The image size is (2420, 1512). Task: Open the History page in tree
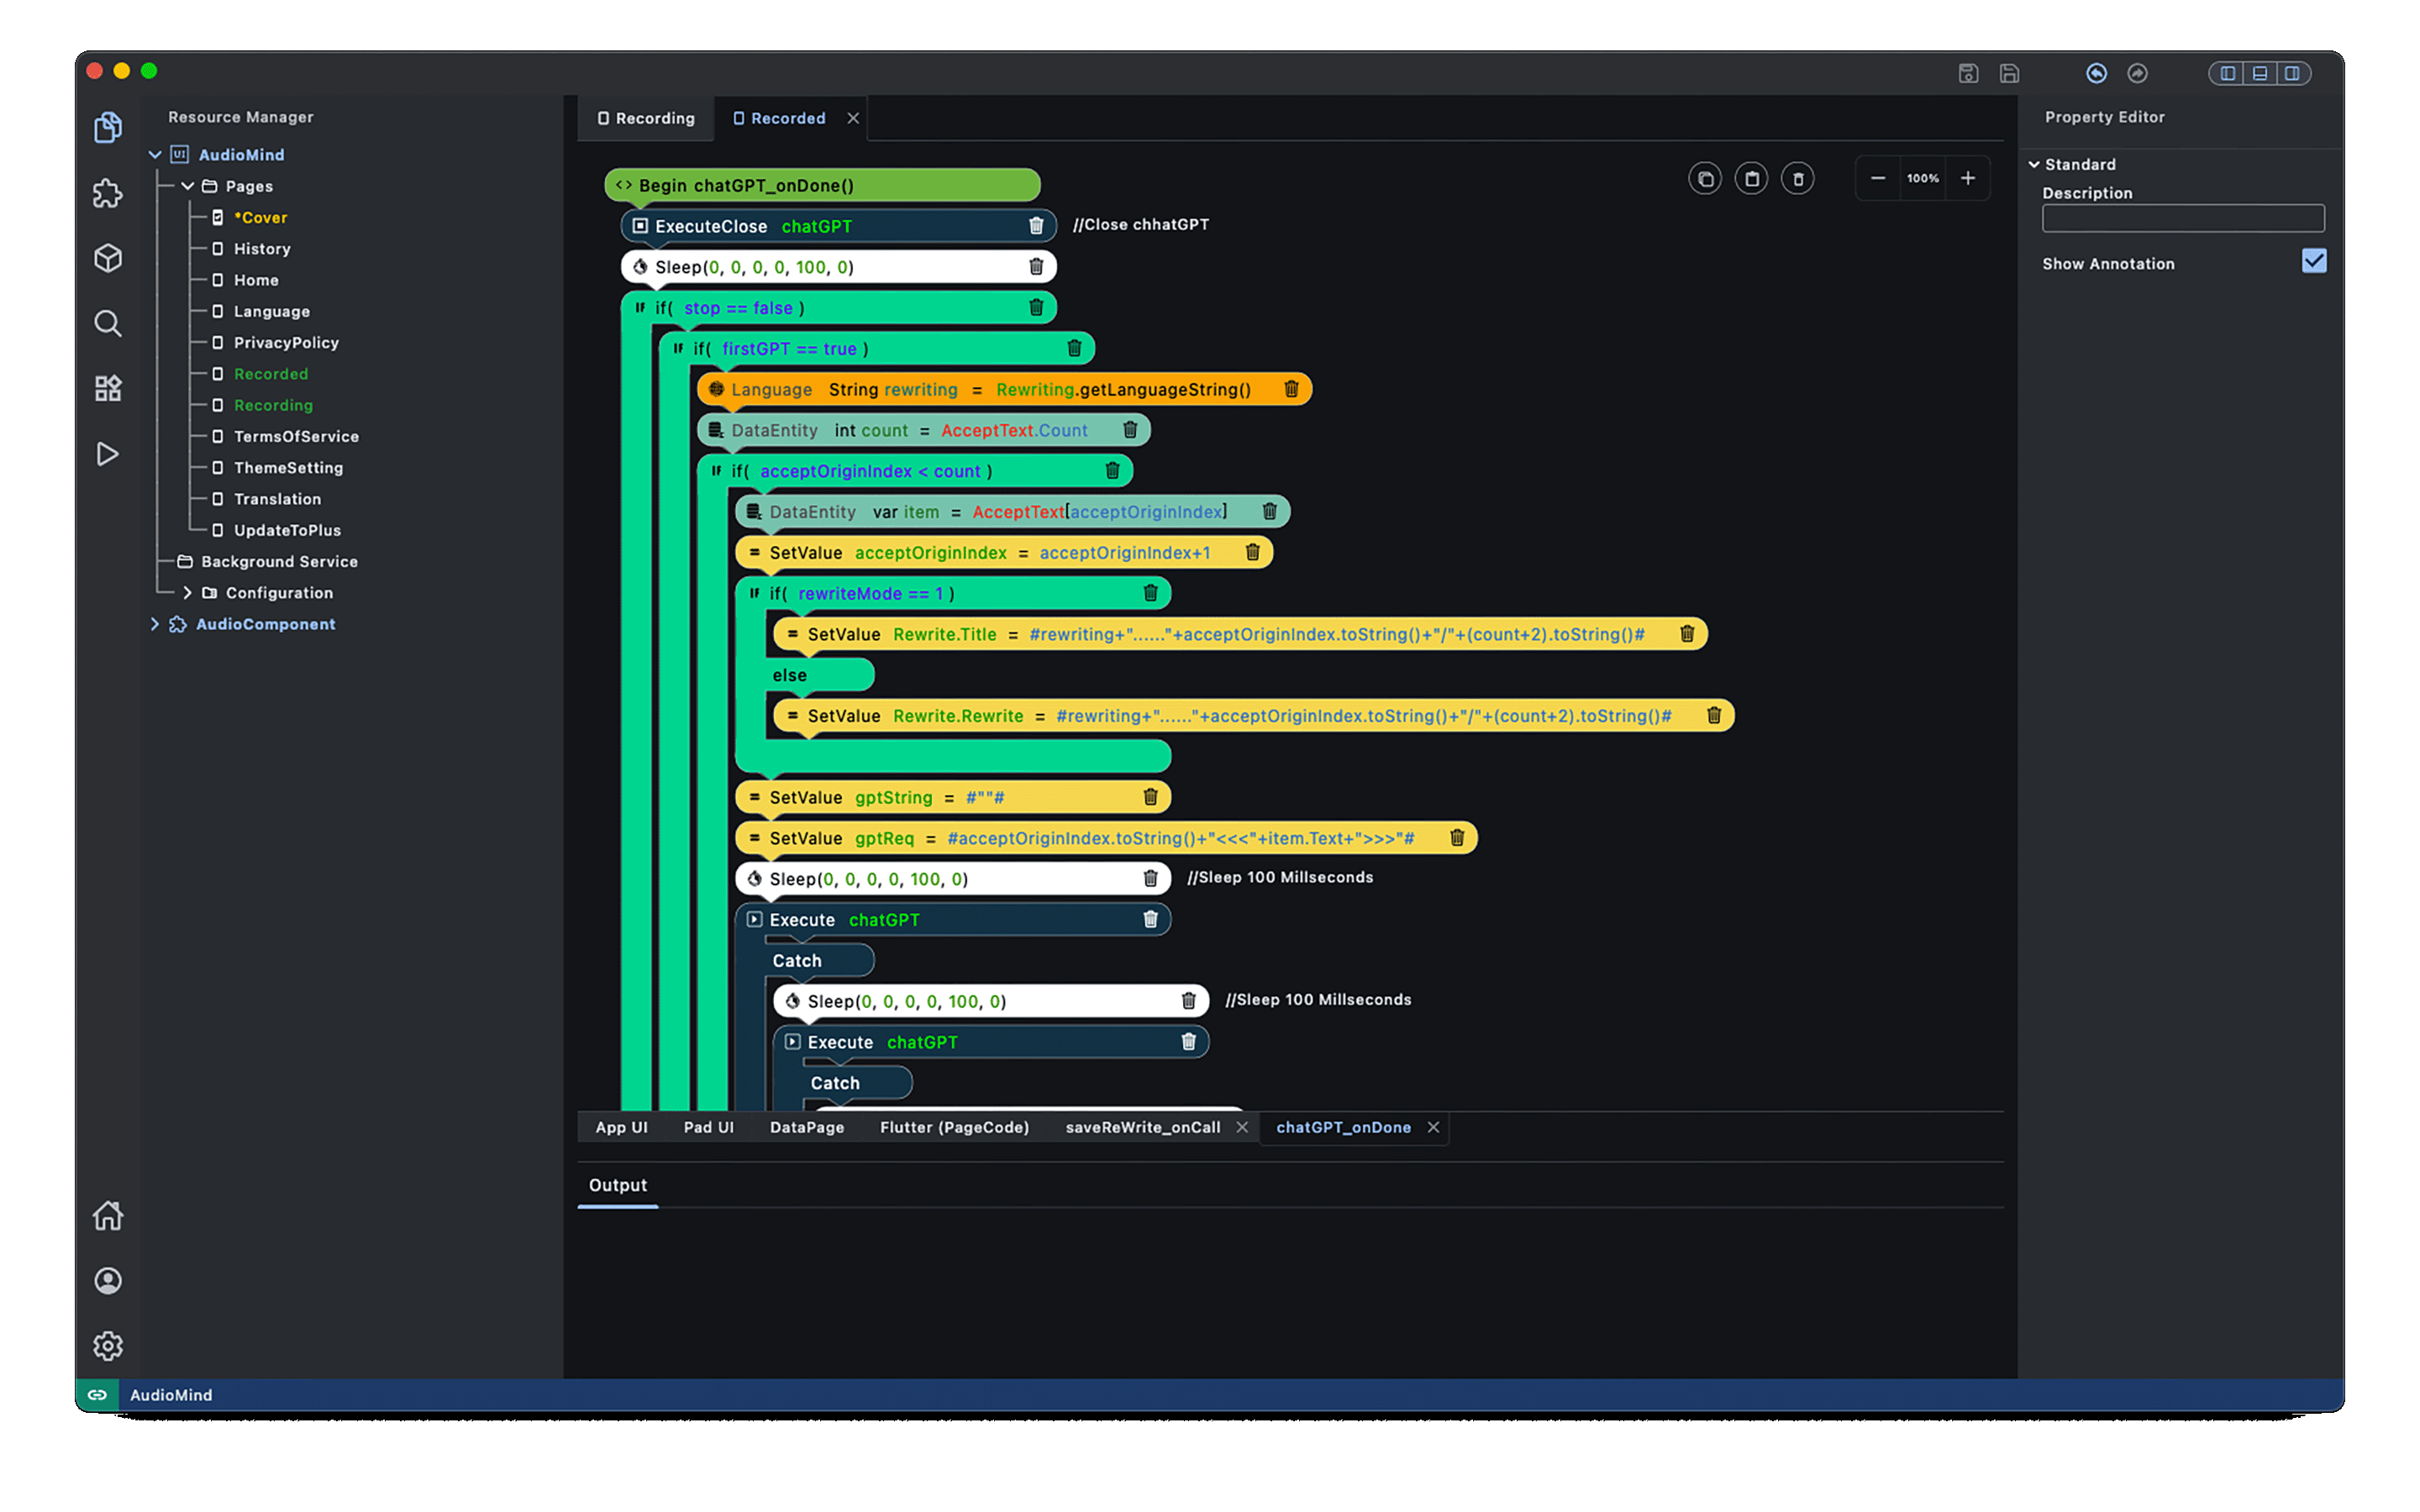pyautogui.click(x=262, y=248)
